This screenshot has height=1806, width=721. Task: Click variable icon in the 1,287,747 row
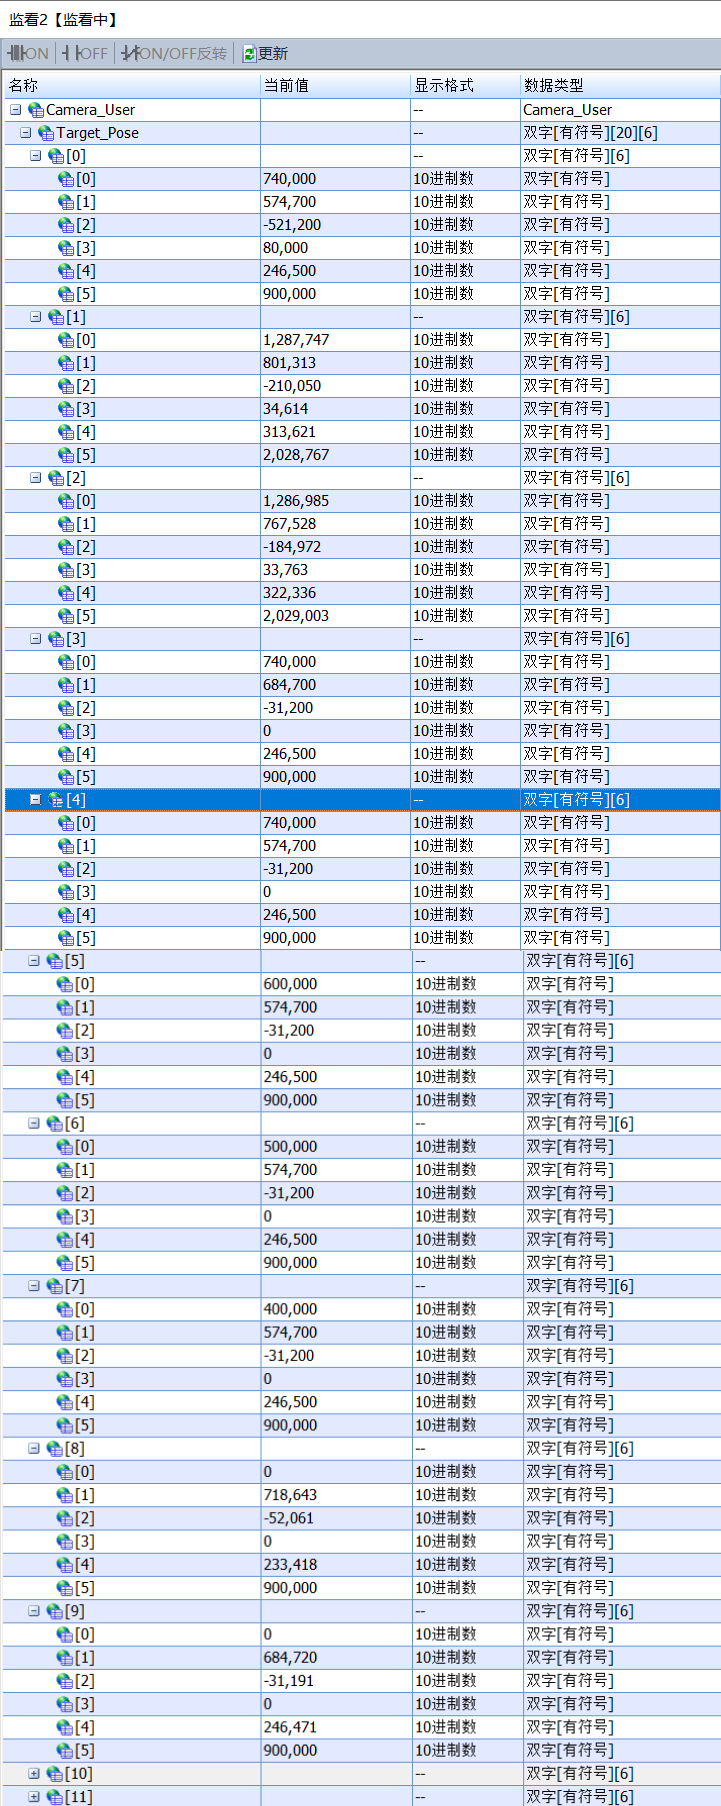[x=66, y=340]
